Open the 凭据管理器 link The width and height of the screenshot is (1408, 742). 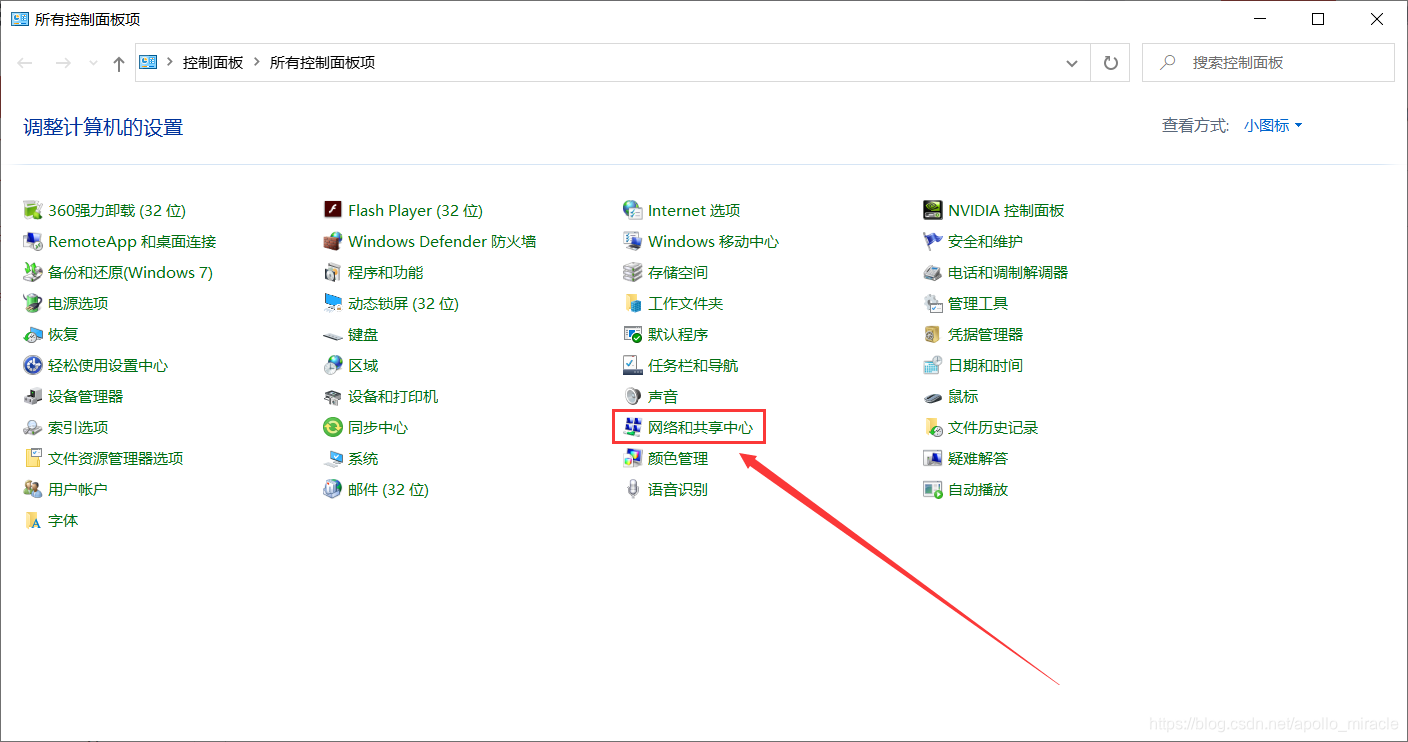[985, 334]
